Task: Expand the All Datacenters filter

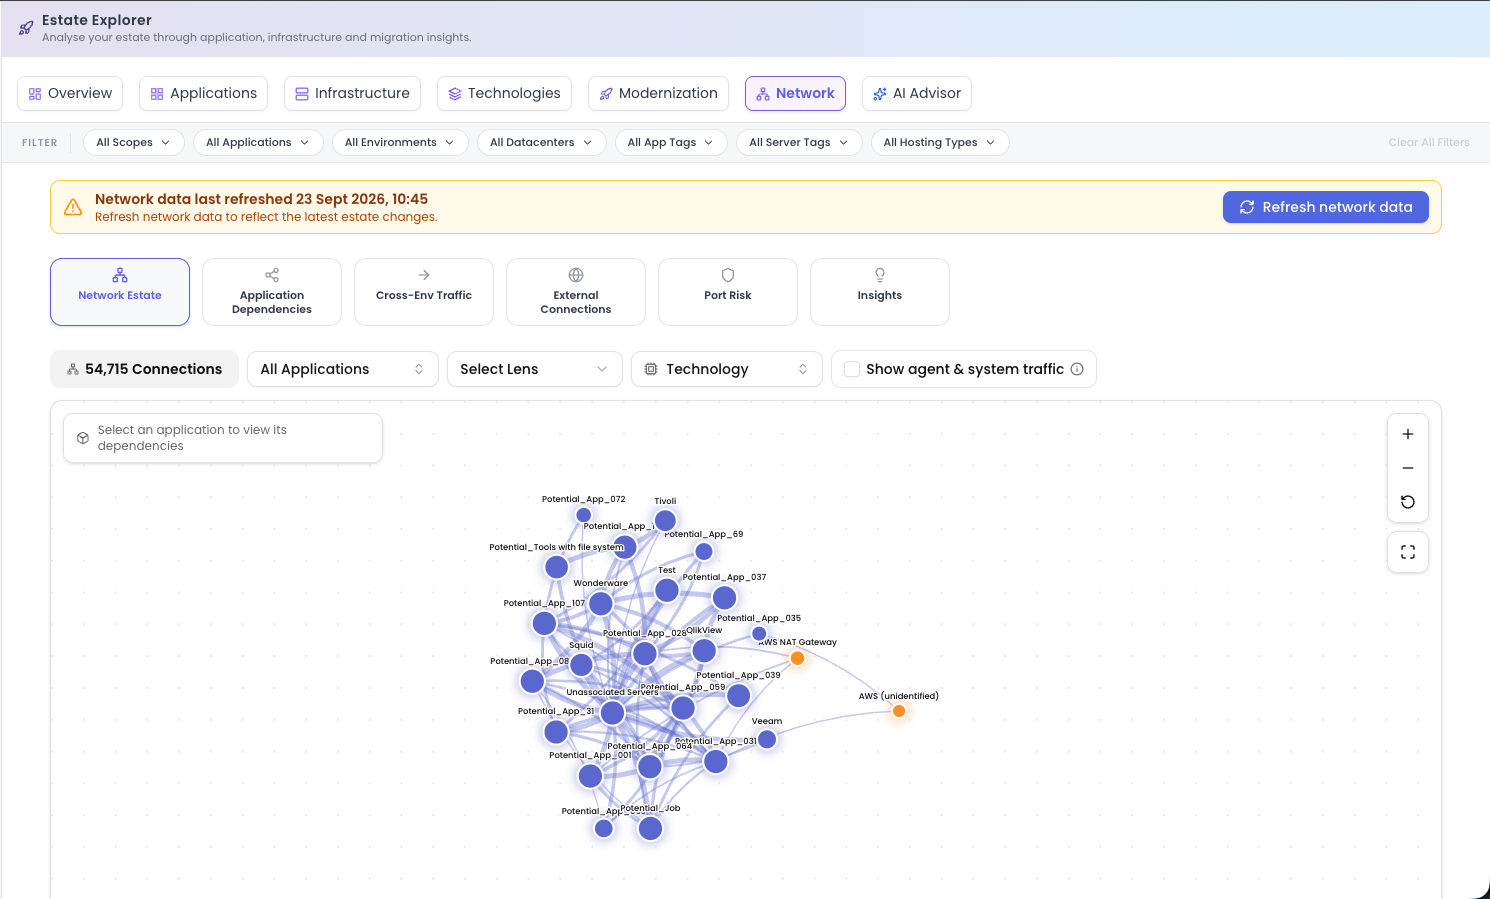Action: 541,142
